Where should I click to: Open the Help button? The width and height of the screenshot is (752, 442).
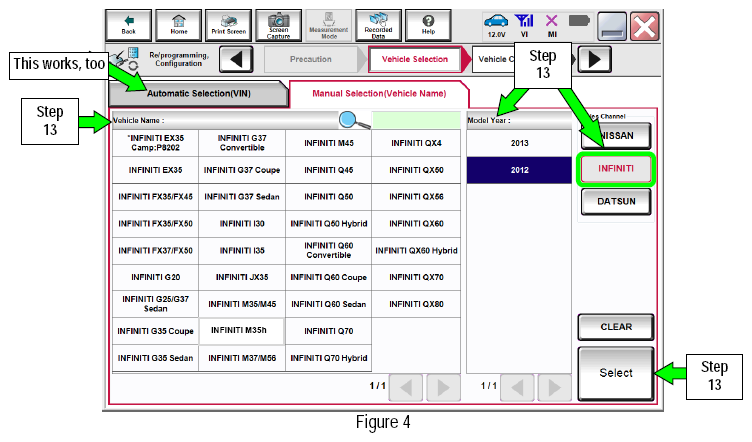coord(428,25)
